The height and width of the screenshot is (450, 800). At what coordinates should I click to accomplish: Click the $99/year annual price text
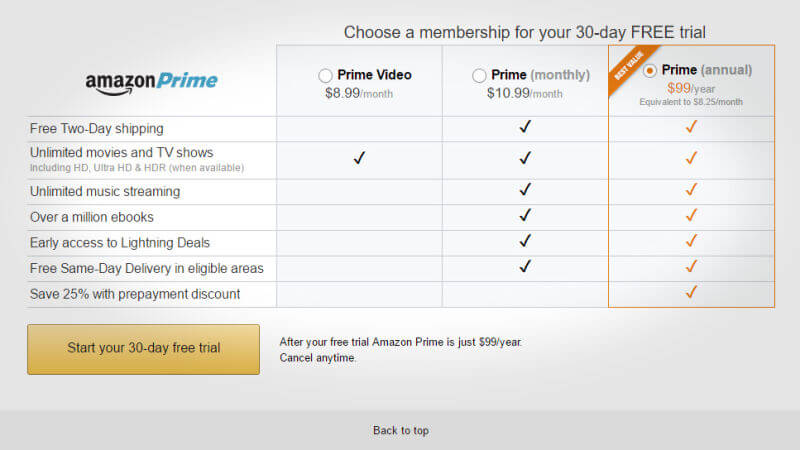pos(691,88)
